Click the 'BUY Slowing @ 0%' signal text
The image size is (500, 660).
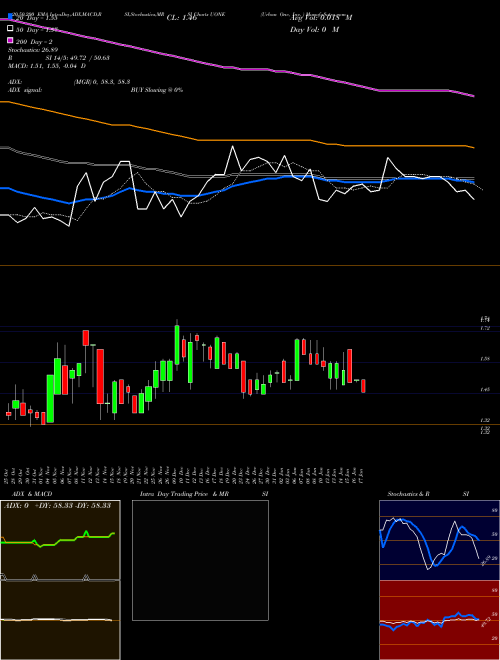pyautogui.click(x=157, y=90)
